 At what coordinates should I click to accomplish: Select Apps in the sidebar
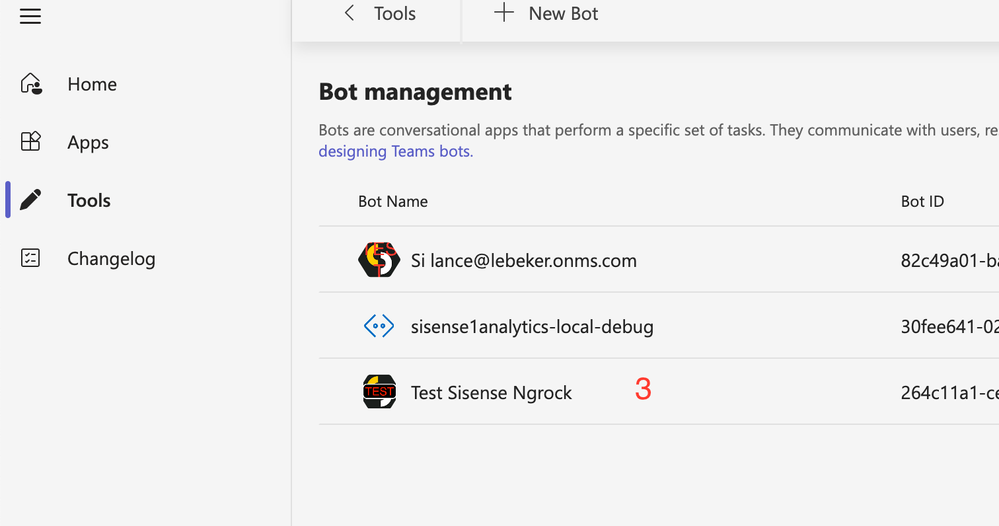[x=88, y=142]
